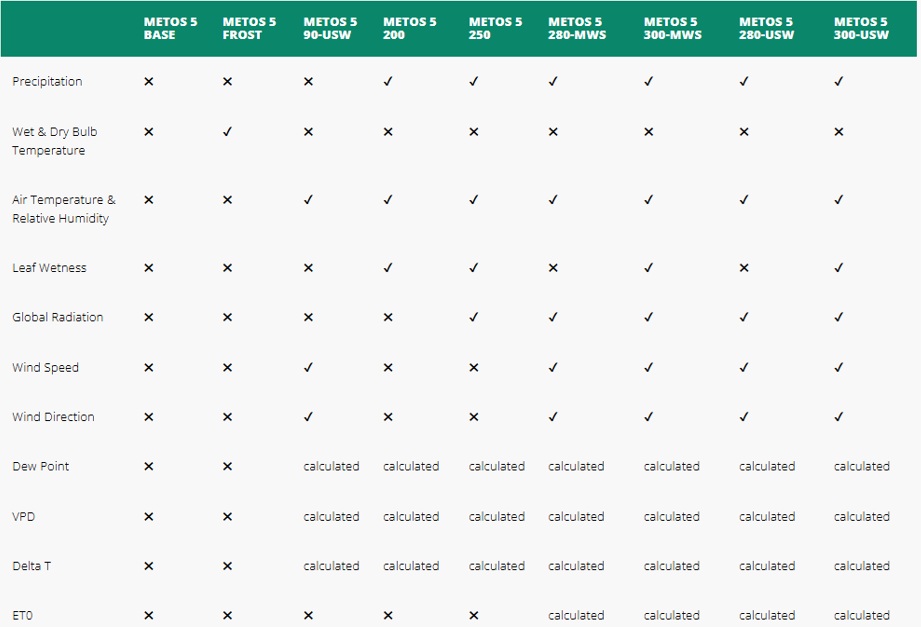The height and width of the screenshot is (627, 921).
Task: Click the Precipitation cross under METOS 5 BASE
Action: click(149, 82)
